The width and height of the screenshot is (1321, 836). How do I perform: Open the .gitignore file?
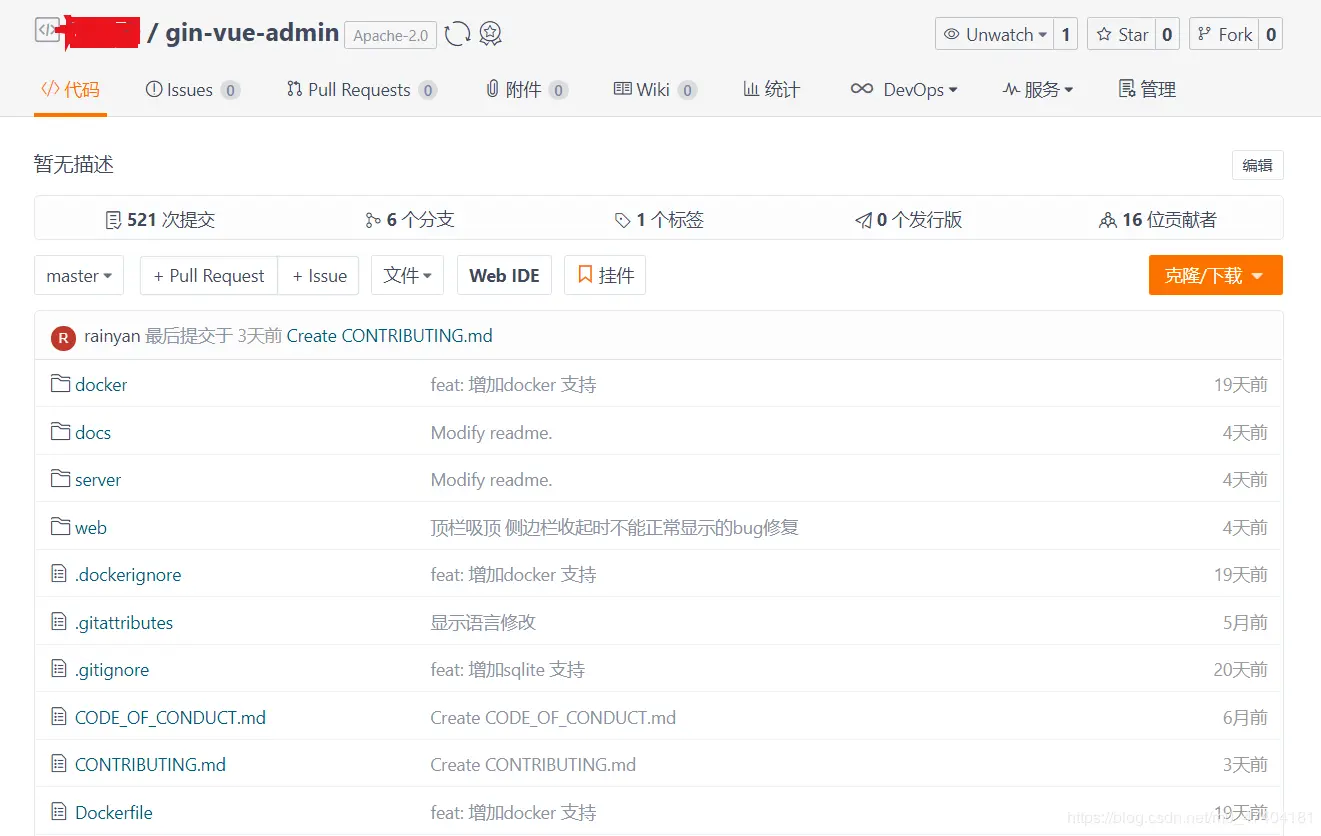pyautogui.click(x=112, y=670)
